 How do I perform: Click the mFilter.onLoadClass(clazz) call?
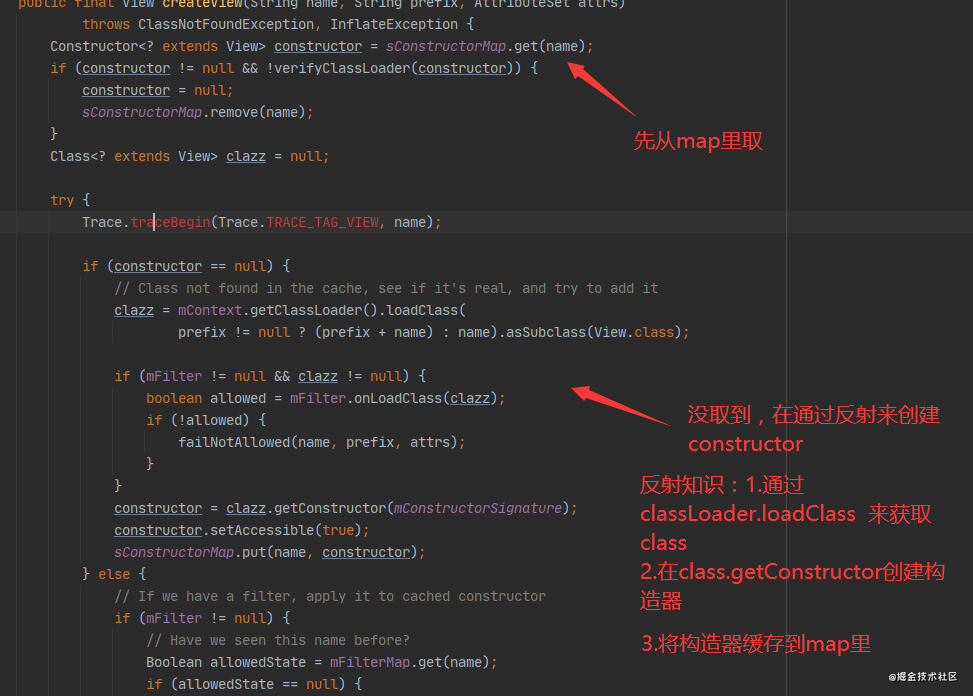(x=393, y=398)
